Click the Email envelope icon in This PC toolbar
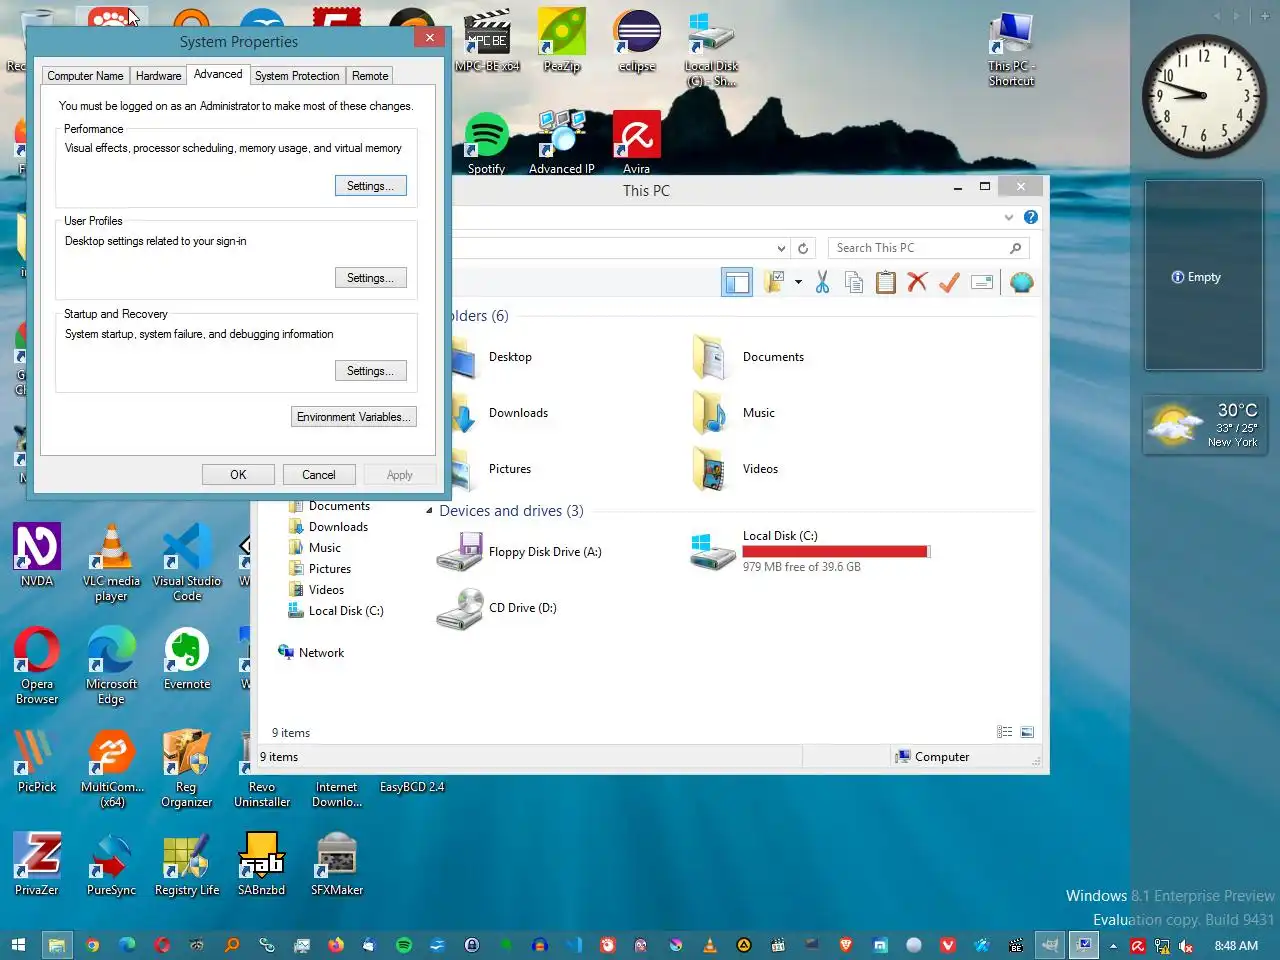 [x=982, y=283]
